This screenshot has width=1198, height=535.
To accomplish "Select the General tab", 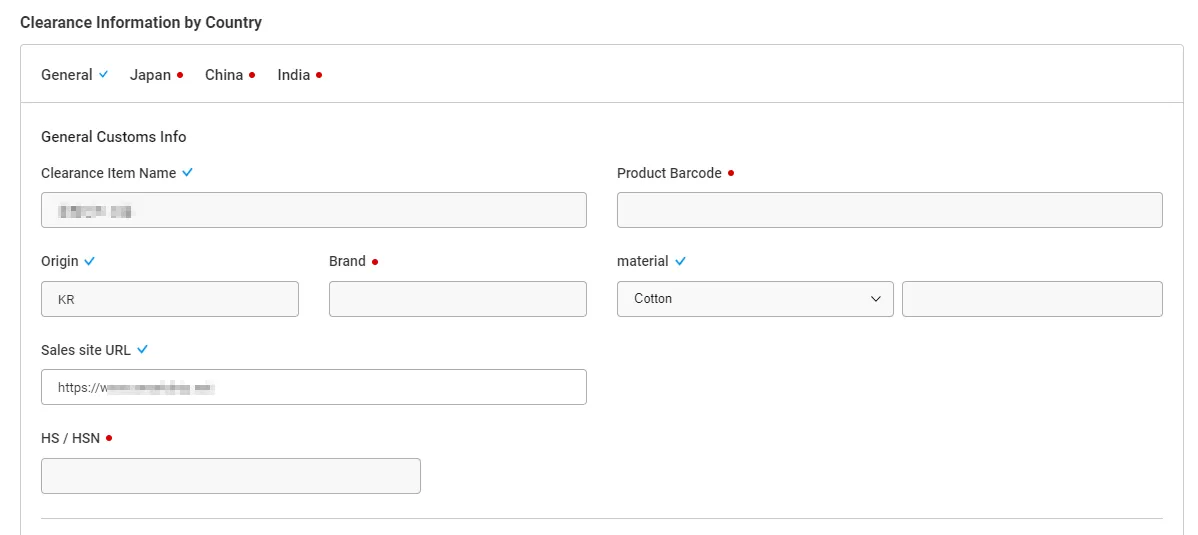I will 66,75.
